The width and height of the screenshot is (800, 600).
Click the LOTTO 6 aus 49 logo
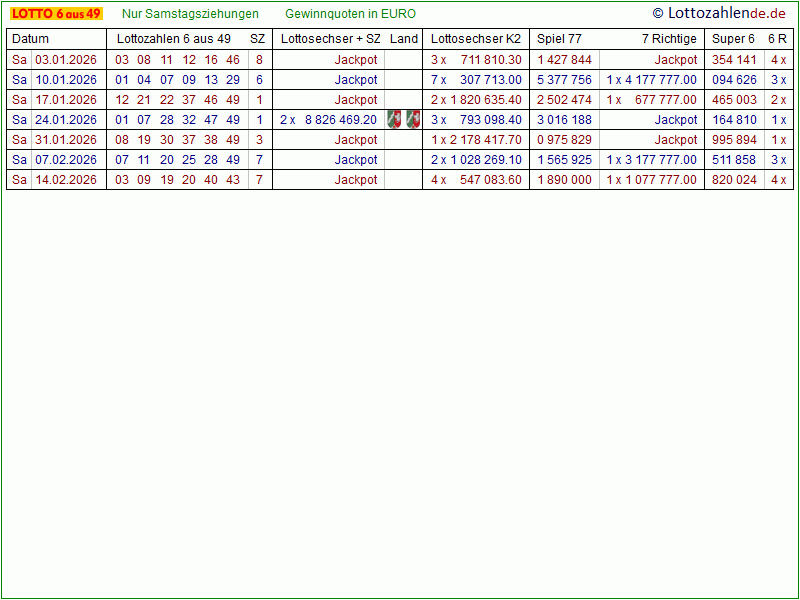(x=57, y=14)
